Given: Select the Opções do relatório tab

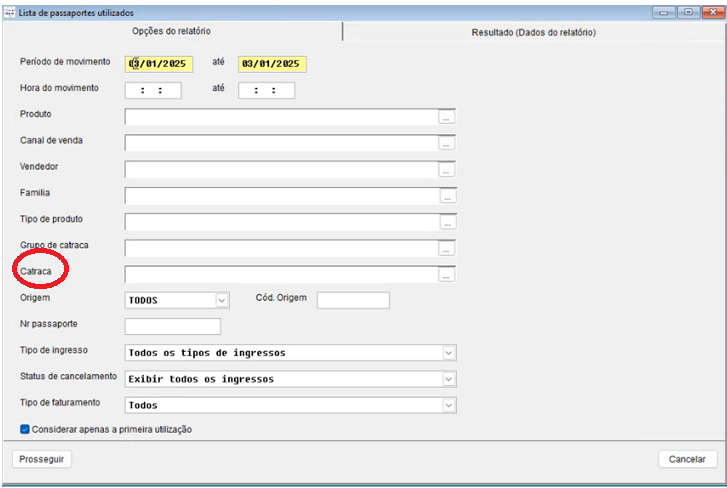Looking at the screenshot, I should [x=171, y=32].
